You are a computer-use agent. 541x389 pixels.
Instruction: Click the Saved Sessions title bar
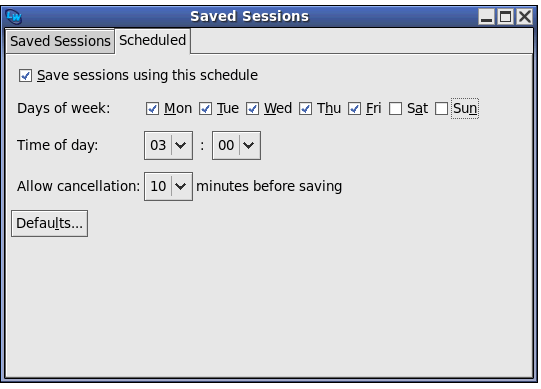coord(250,16)
